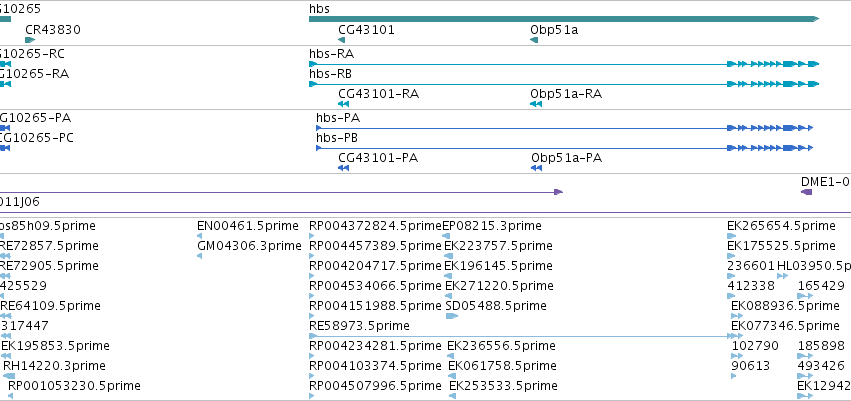Click the EK265654.5prime EST glyph

pos(732,236)
